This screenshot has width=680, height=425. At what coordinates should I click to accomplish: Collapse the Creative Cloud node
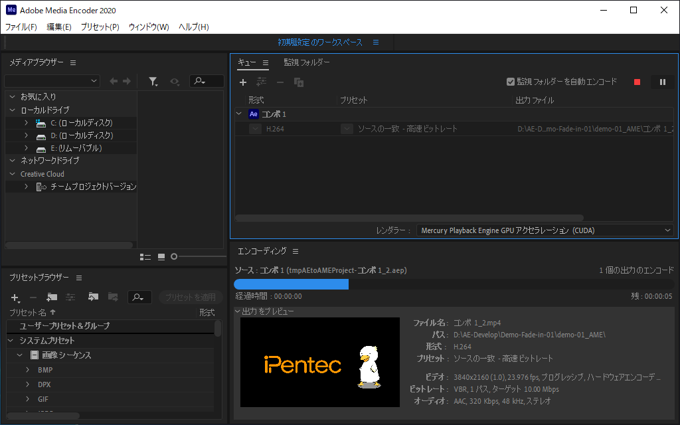(13, 174)
